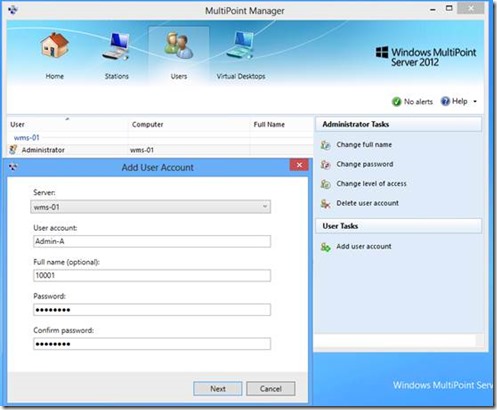Open the Help dropdown arrow
The height and width of the screenshot is (410, 497).
point(475,101)
